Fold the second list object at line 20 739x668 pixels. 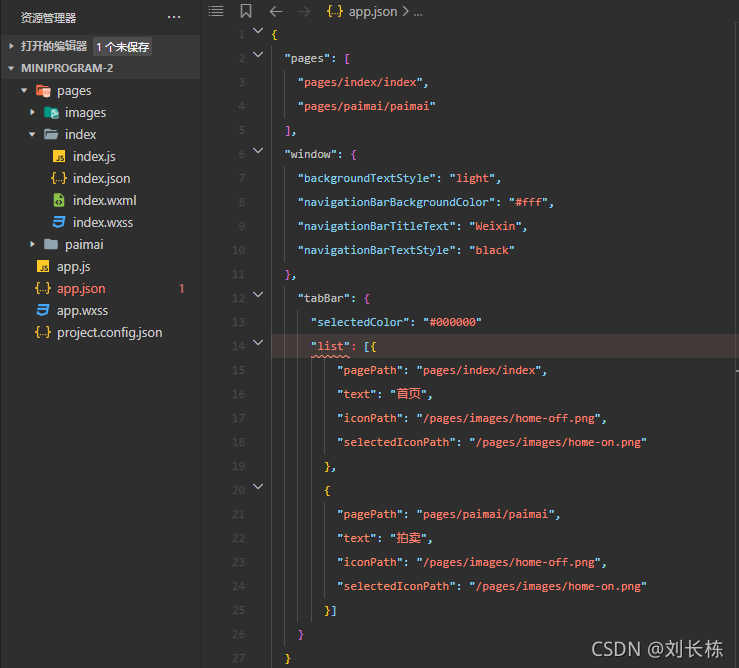pos(258,487)
